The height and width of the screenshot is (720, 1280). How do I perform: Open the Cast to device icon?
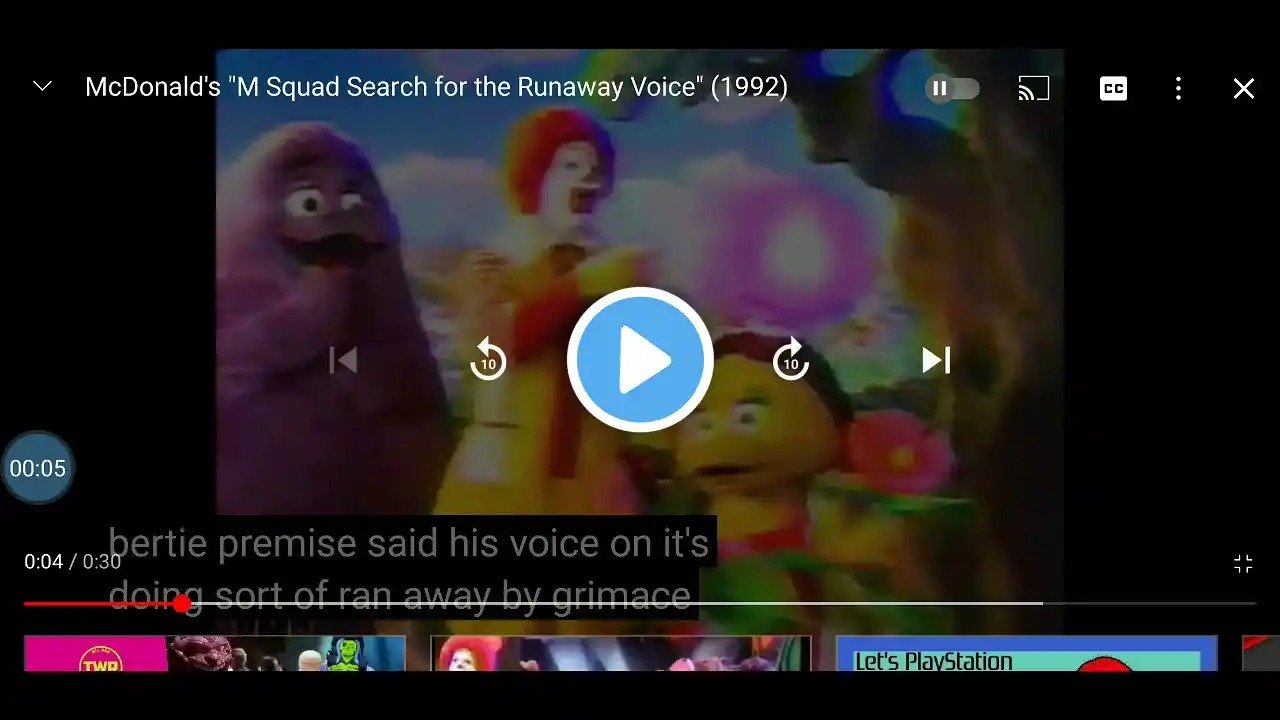coord(1033,88)
